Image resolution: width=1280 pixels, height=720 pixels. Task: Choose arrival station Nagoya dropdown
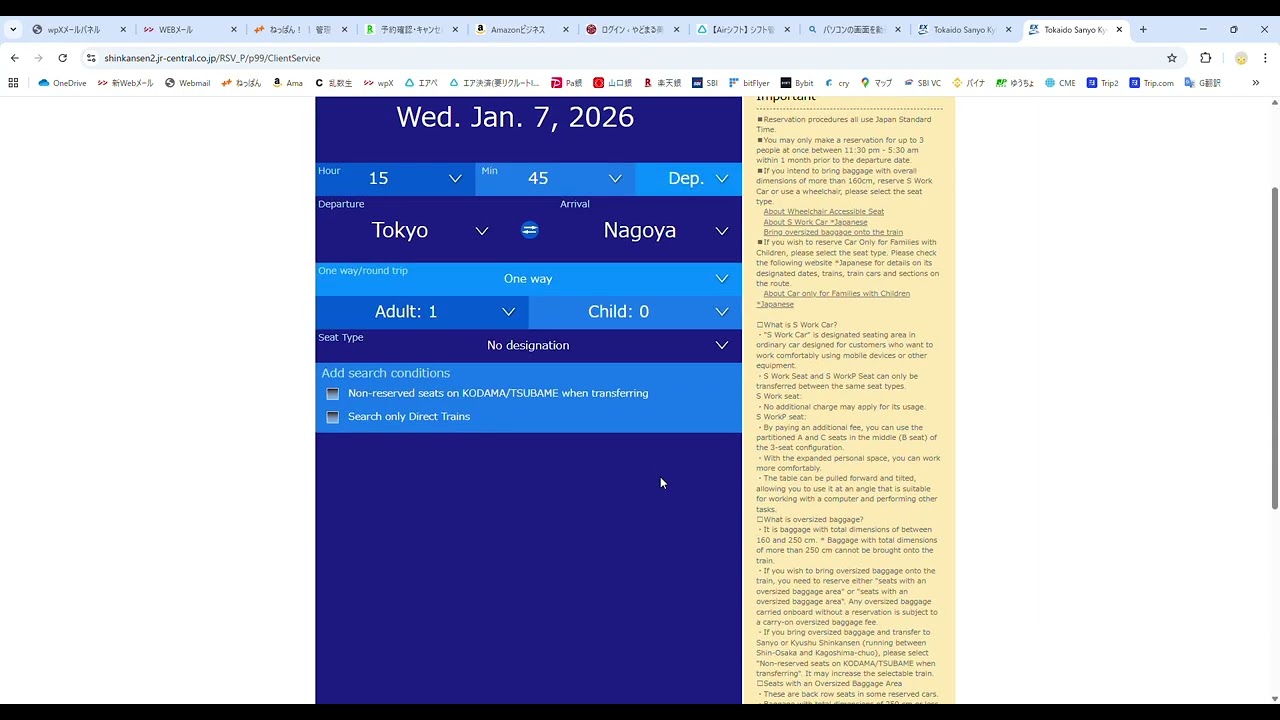(650, 230)
